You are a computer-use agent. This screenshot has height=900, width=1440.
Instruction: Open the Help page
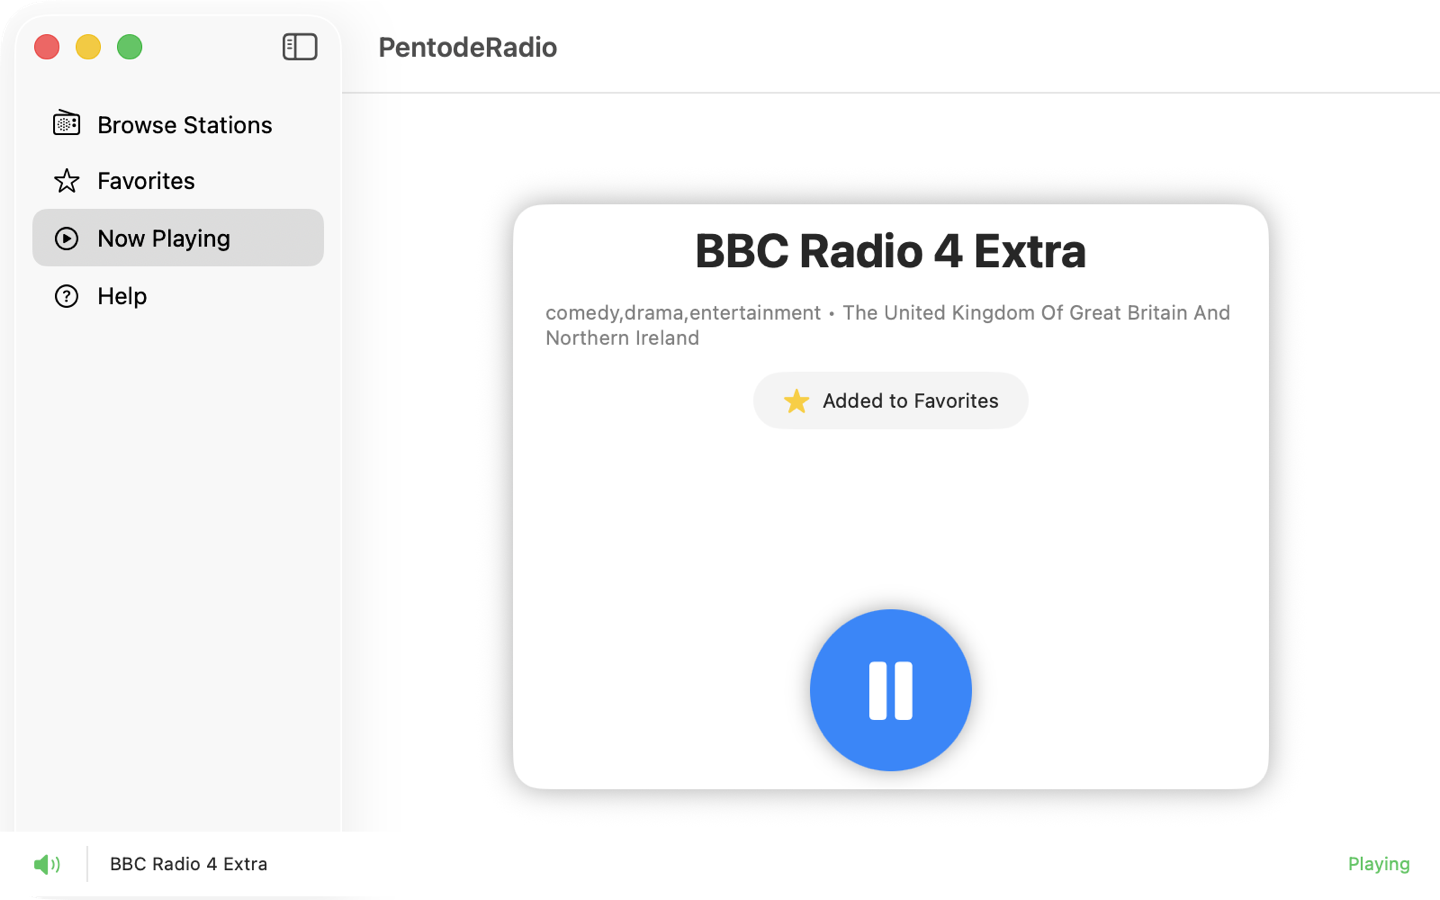pos(178,296)
